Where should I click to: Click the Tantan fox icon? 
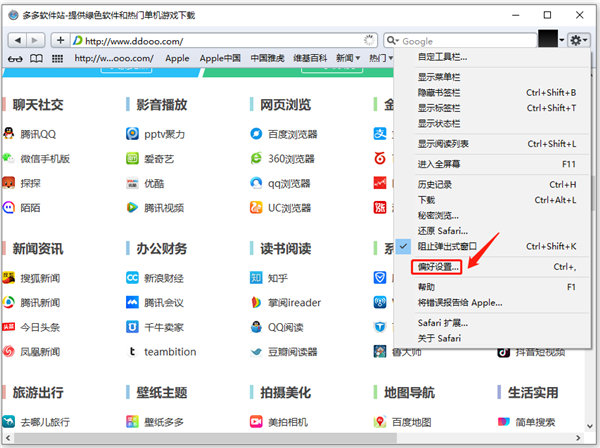click(x=9, y=183)
